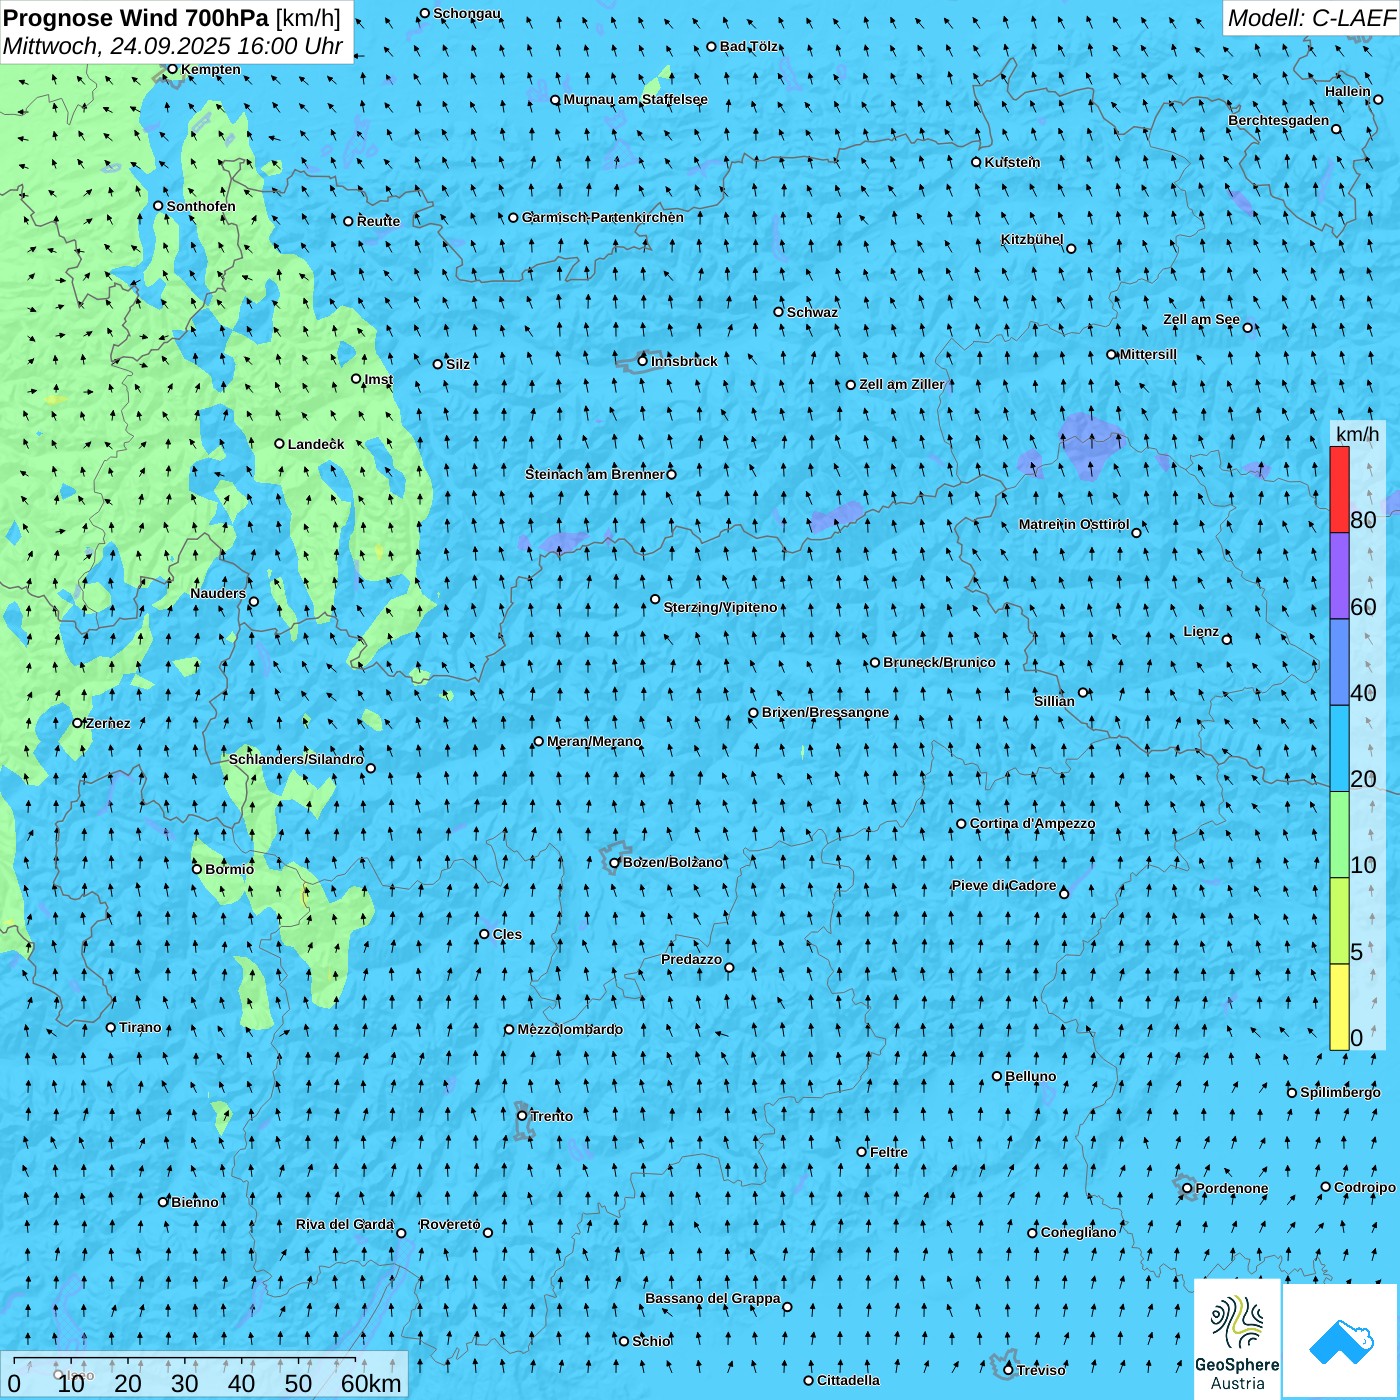Click the 'Kitzbühel' label
Image resolution: width=1400 pixels, height=1400 pixels.
click(x=1032, y=239)
